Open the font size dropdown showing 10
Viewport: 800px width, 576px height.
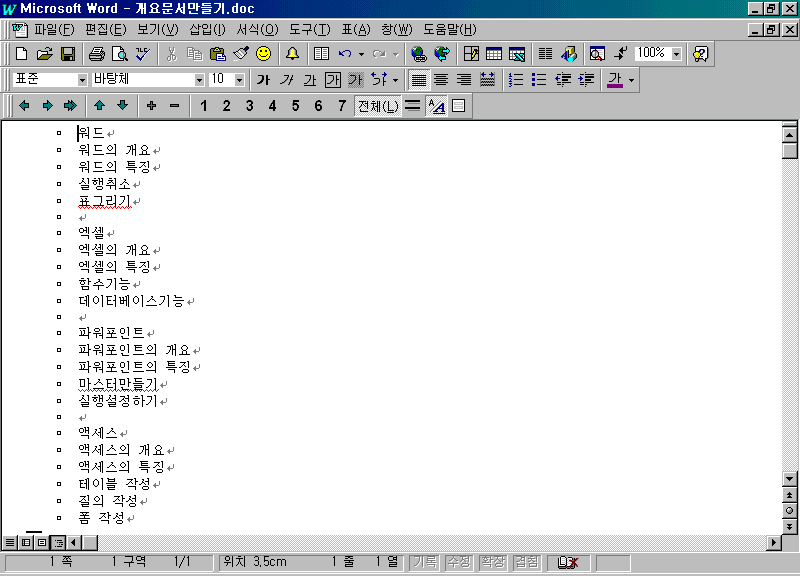coord(239,80)
